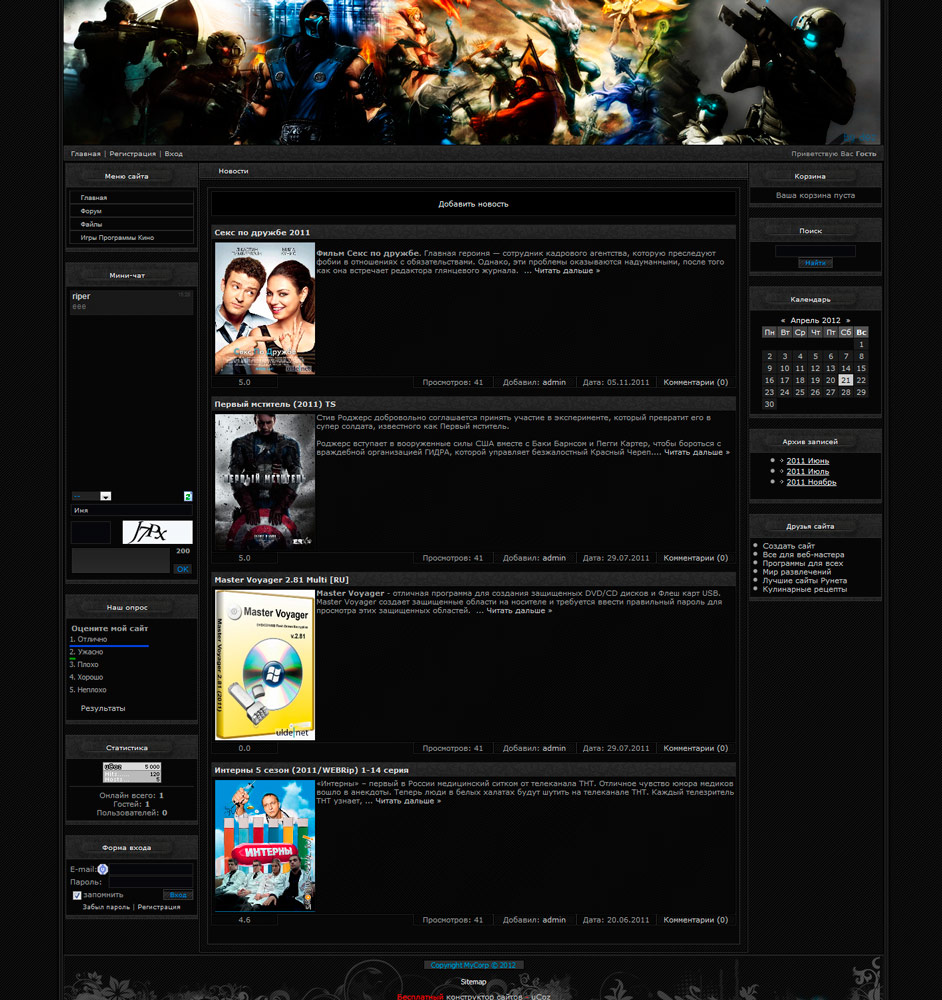Click 'Регистрация' in the top navigation bar
Viewport: 942px width, 1000px height.
pyautogui.click(x=133, y=154)
